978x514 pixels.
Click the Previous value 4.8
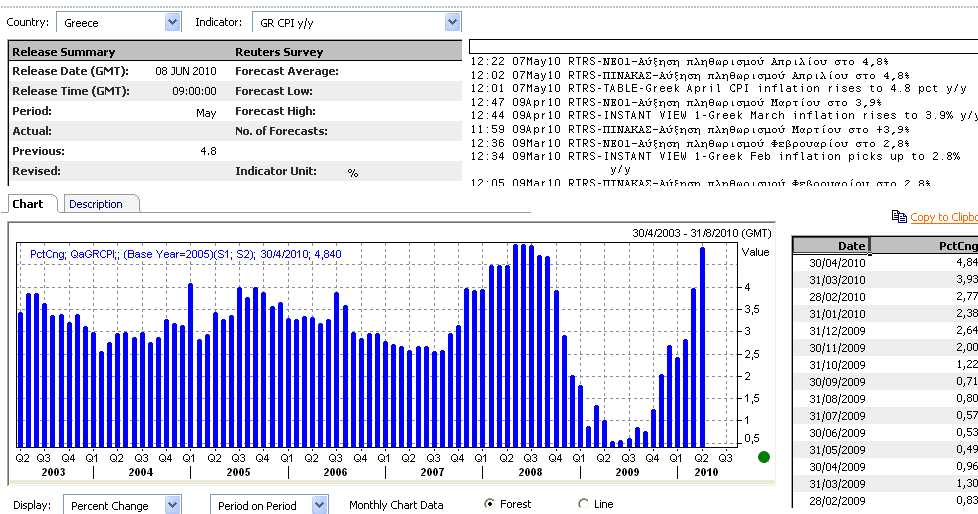pos(208,151)
